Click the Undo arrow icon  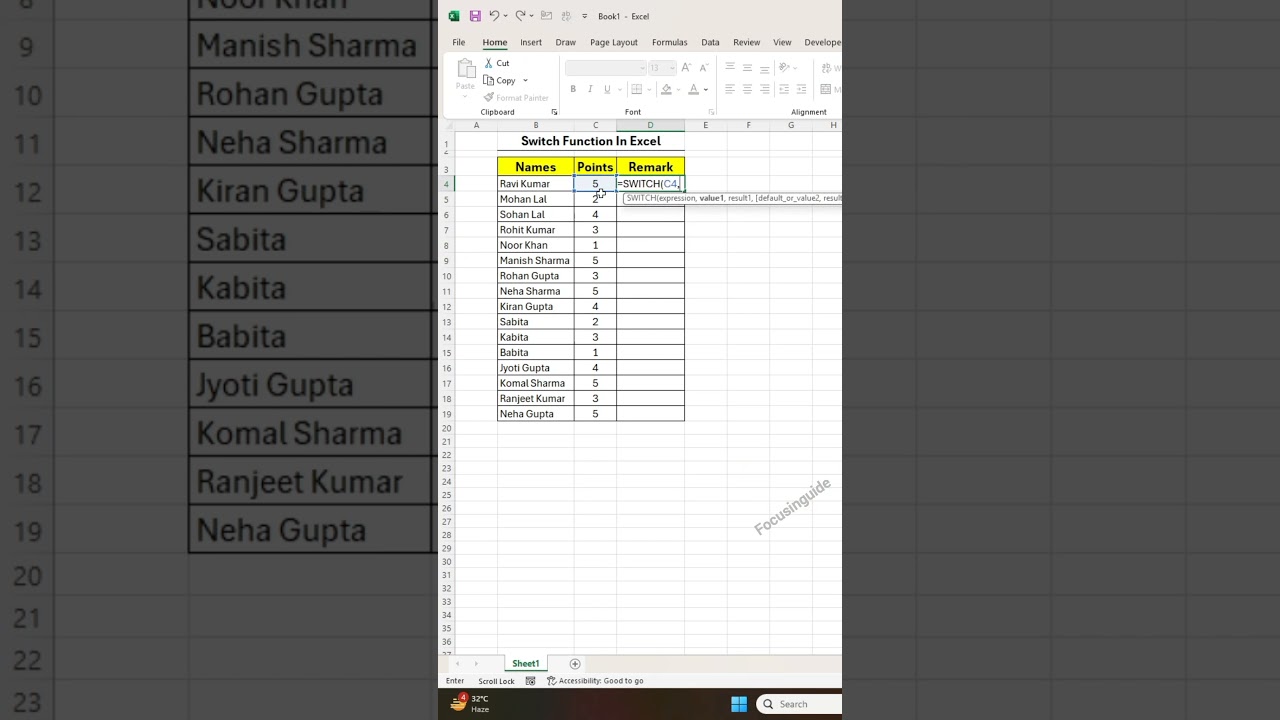coord(494,16)
